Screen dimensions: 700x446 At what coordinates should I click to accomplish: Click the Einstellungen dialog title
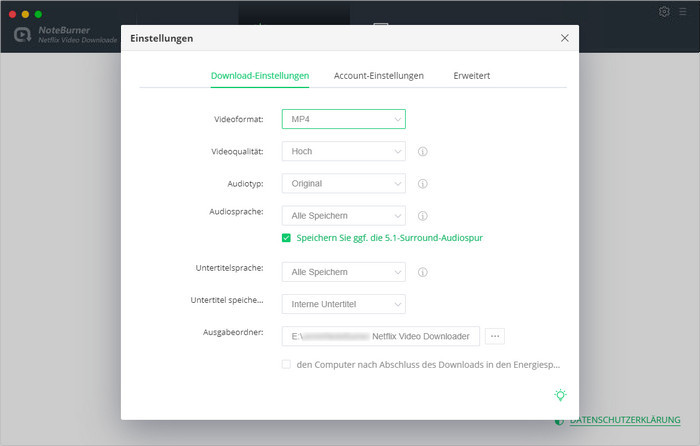162,38
